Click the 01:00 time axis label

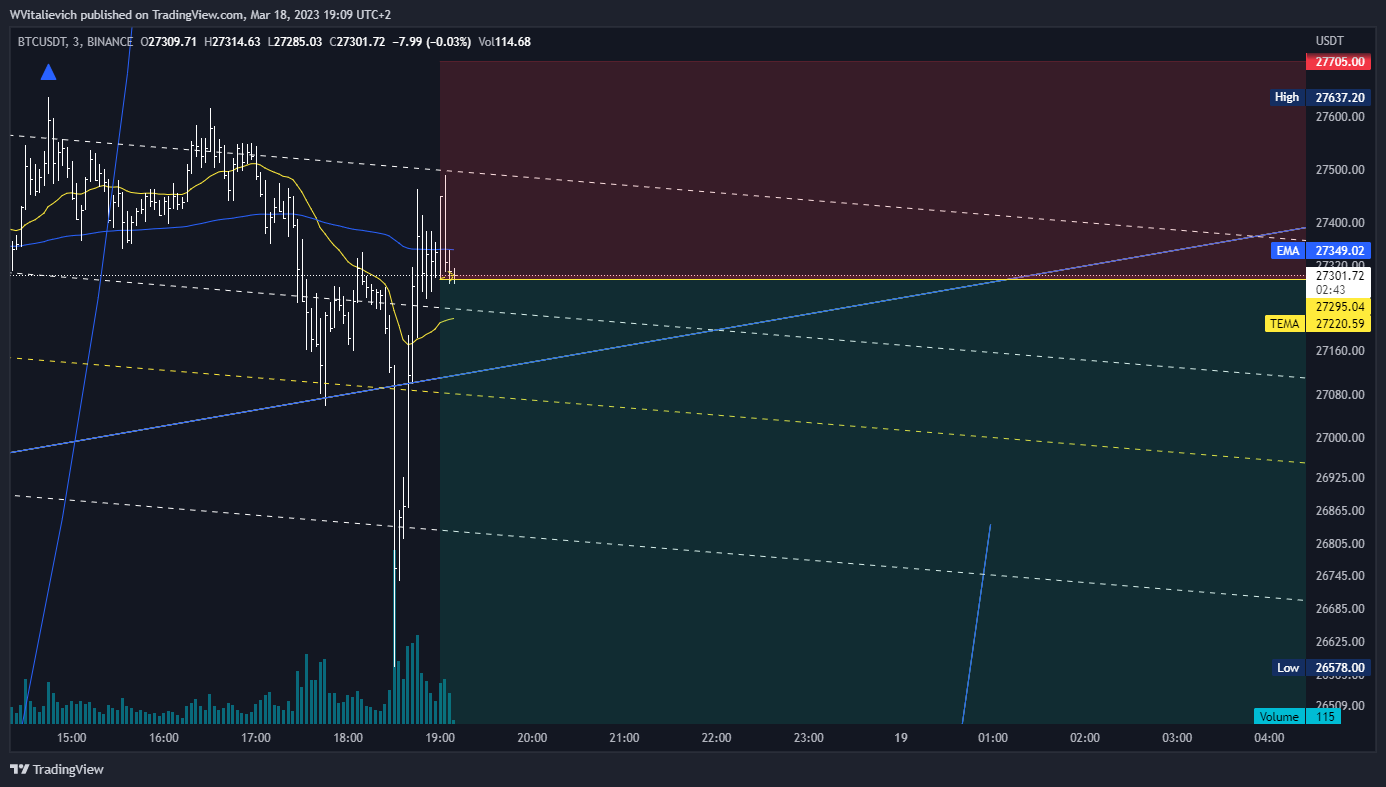tap(993, 738)
